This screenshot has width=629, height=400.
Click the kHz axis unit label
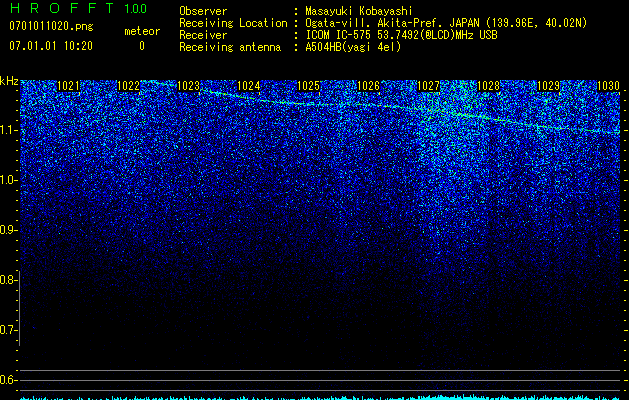tap(9, 81)
